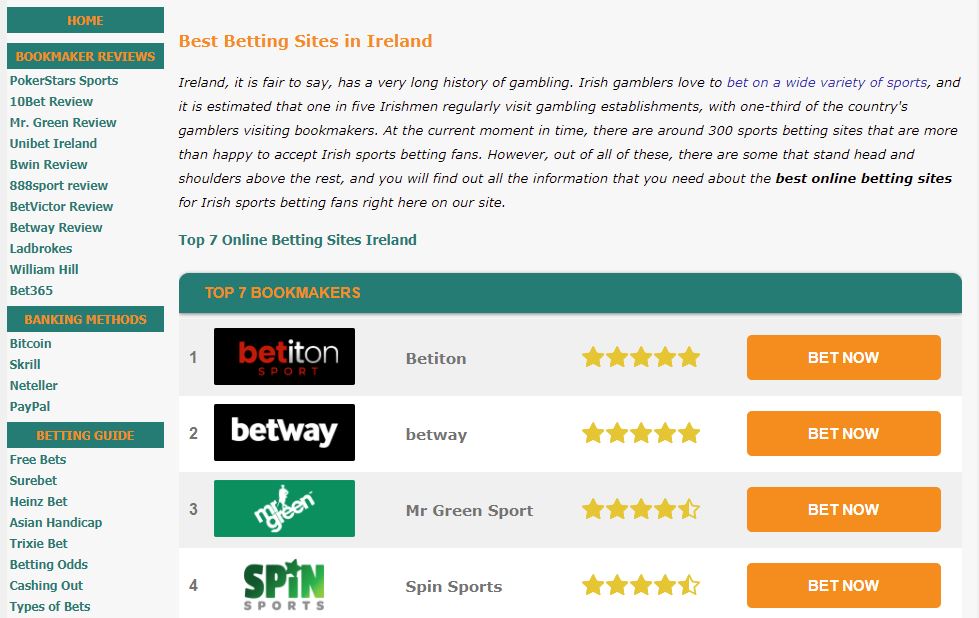
Task: Click the Mr Green logo
Action: coord(284,509)
